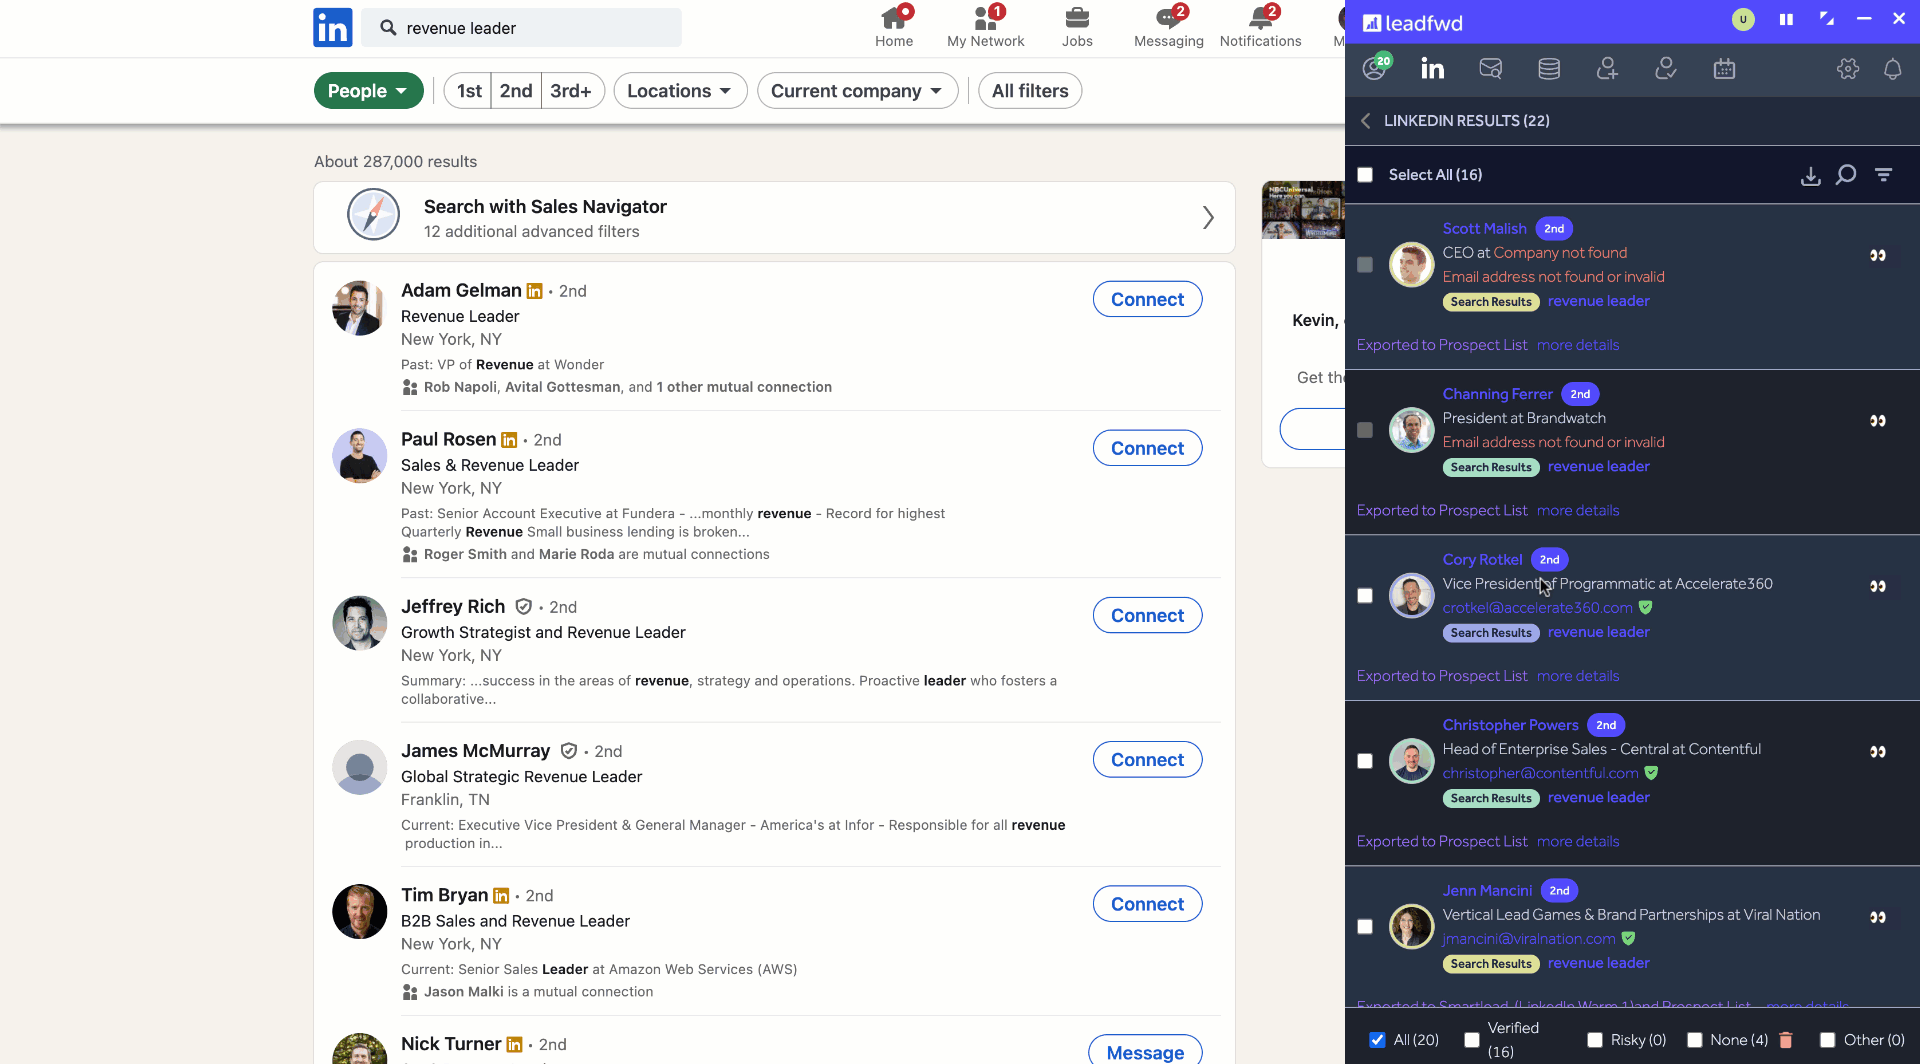Toggle the Risky (0) filter checkbox
Viewport: 1920px width, 1064px height.
coord(1595,1040)
